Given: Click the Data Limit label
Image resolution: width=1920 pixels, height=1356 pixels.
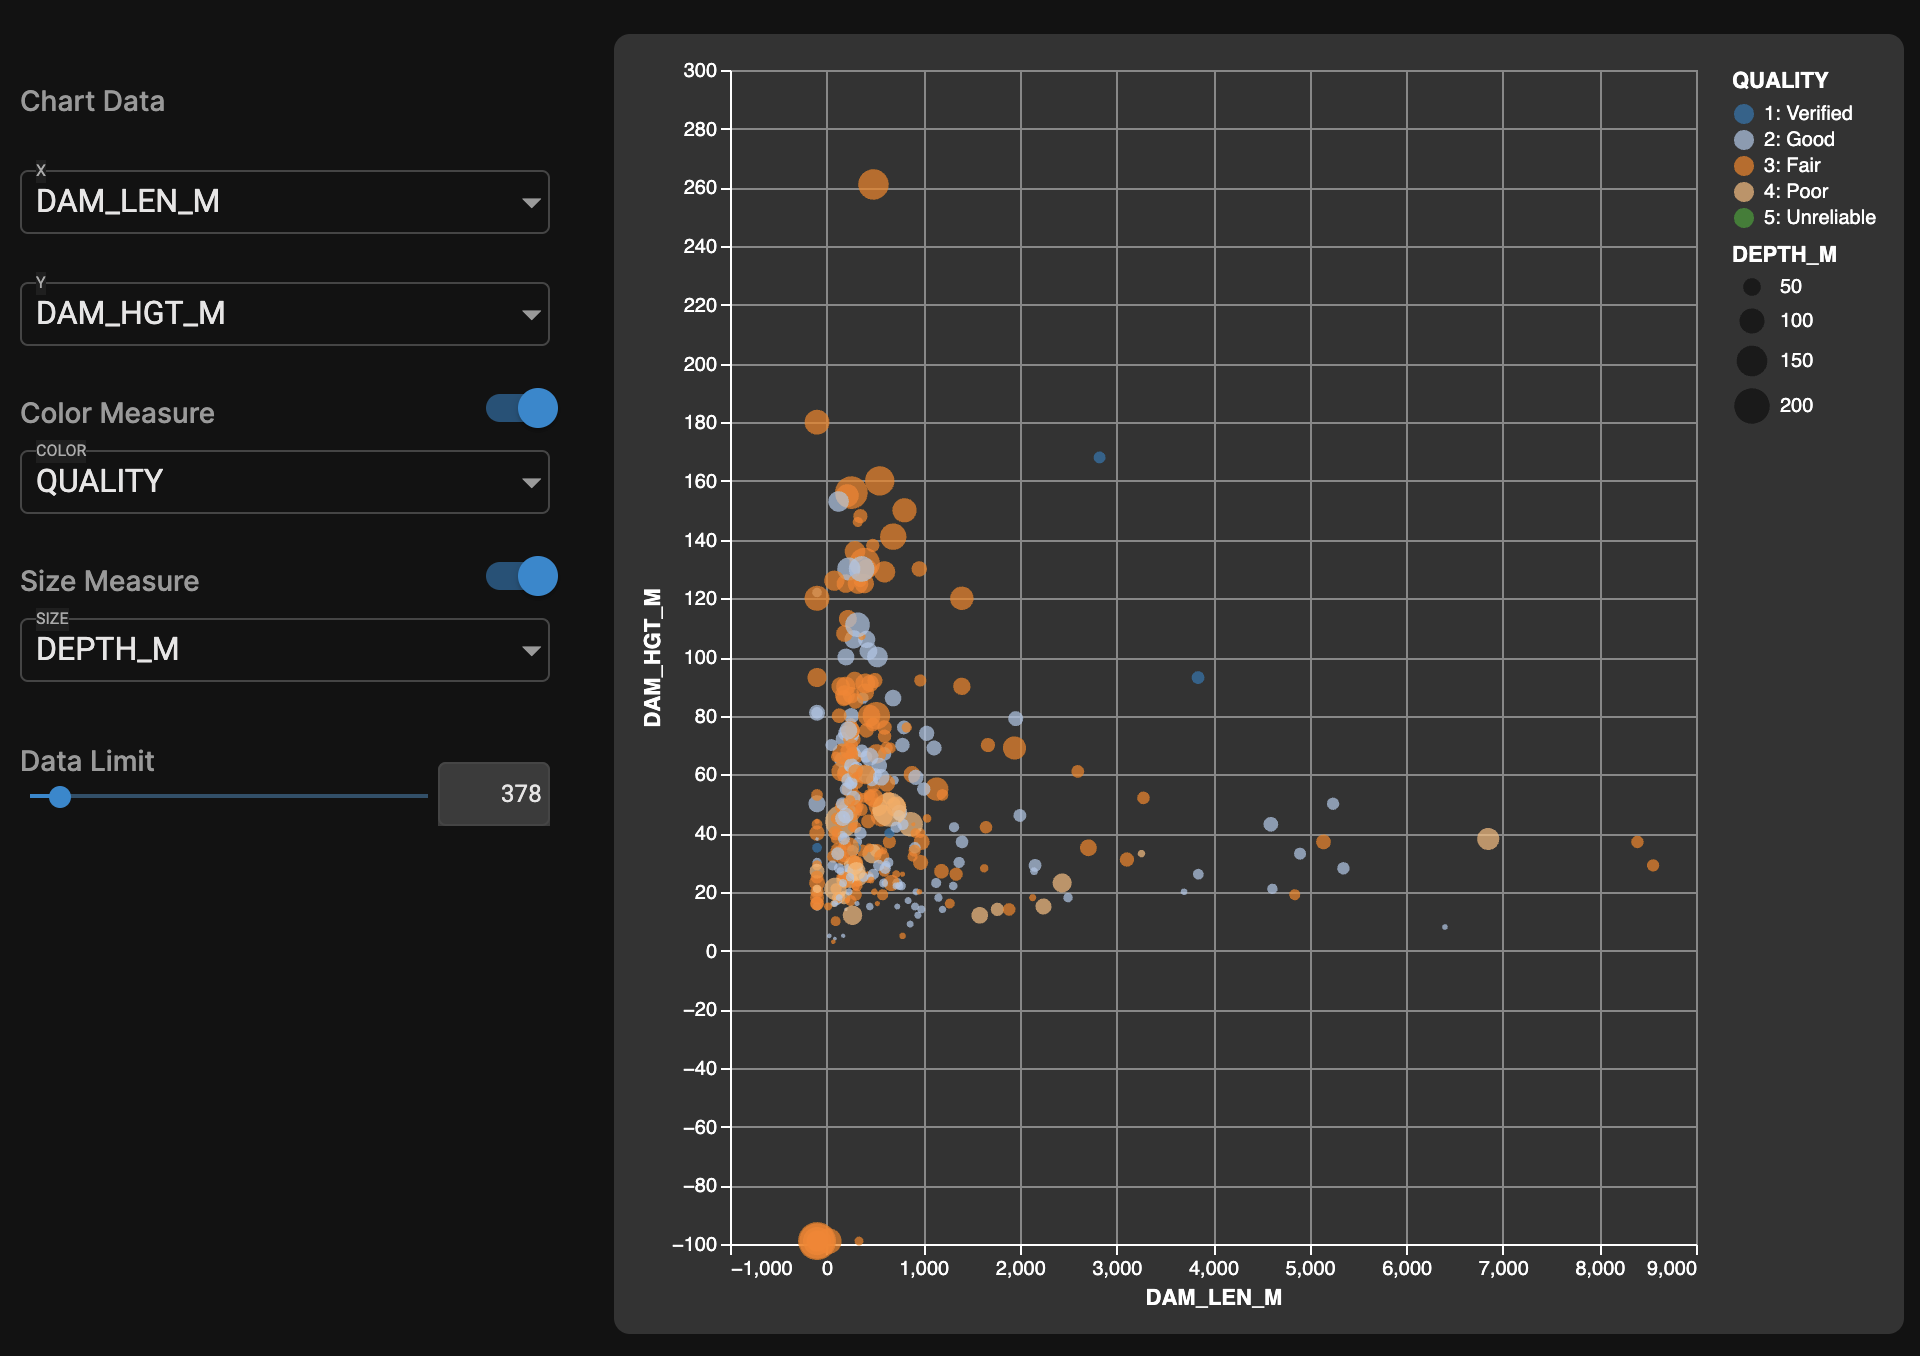Looking at the screenshot, I should [87, 761].
